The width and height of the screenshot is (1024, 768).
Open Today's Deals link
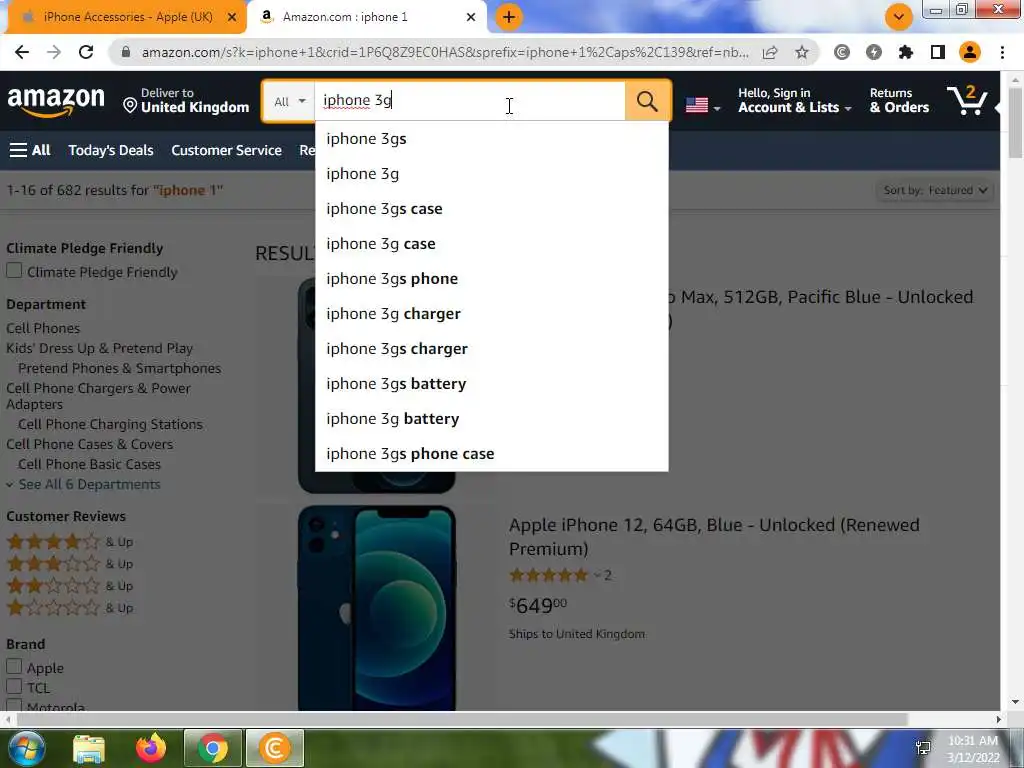click(111, 150)
